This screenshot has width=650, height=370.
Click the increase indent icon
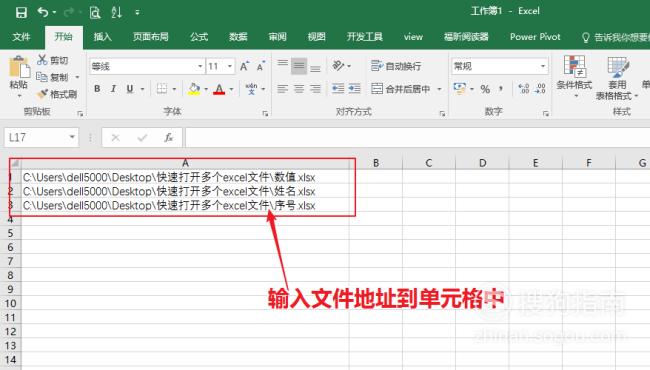tap(354, 89)
